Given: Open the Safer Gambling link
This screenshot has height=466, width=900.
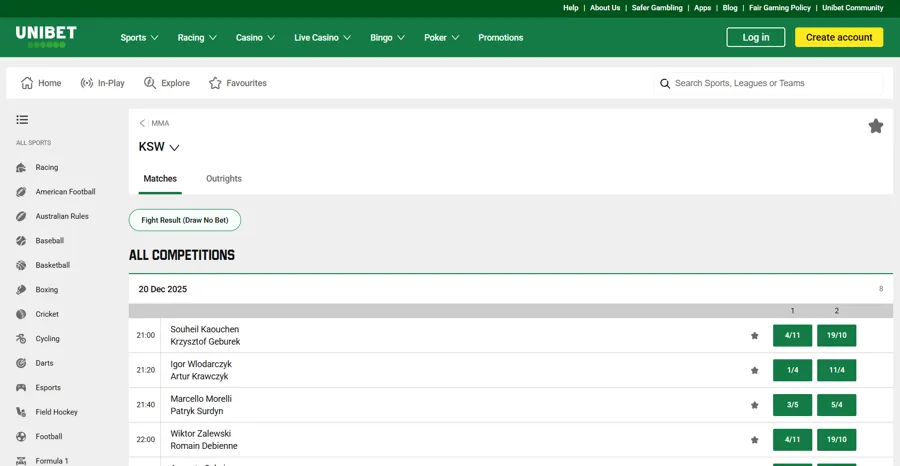Looking at the screenshot, I should [657, 8].
